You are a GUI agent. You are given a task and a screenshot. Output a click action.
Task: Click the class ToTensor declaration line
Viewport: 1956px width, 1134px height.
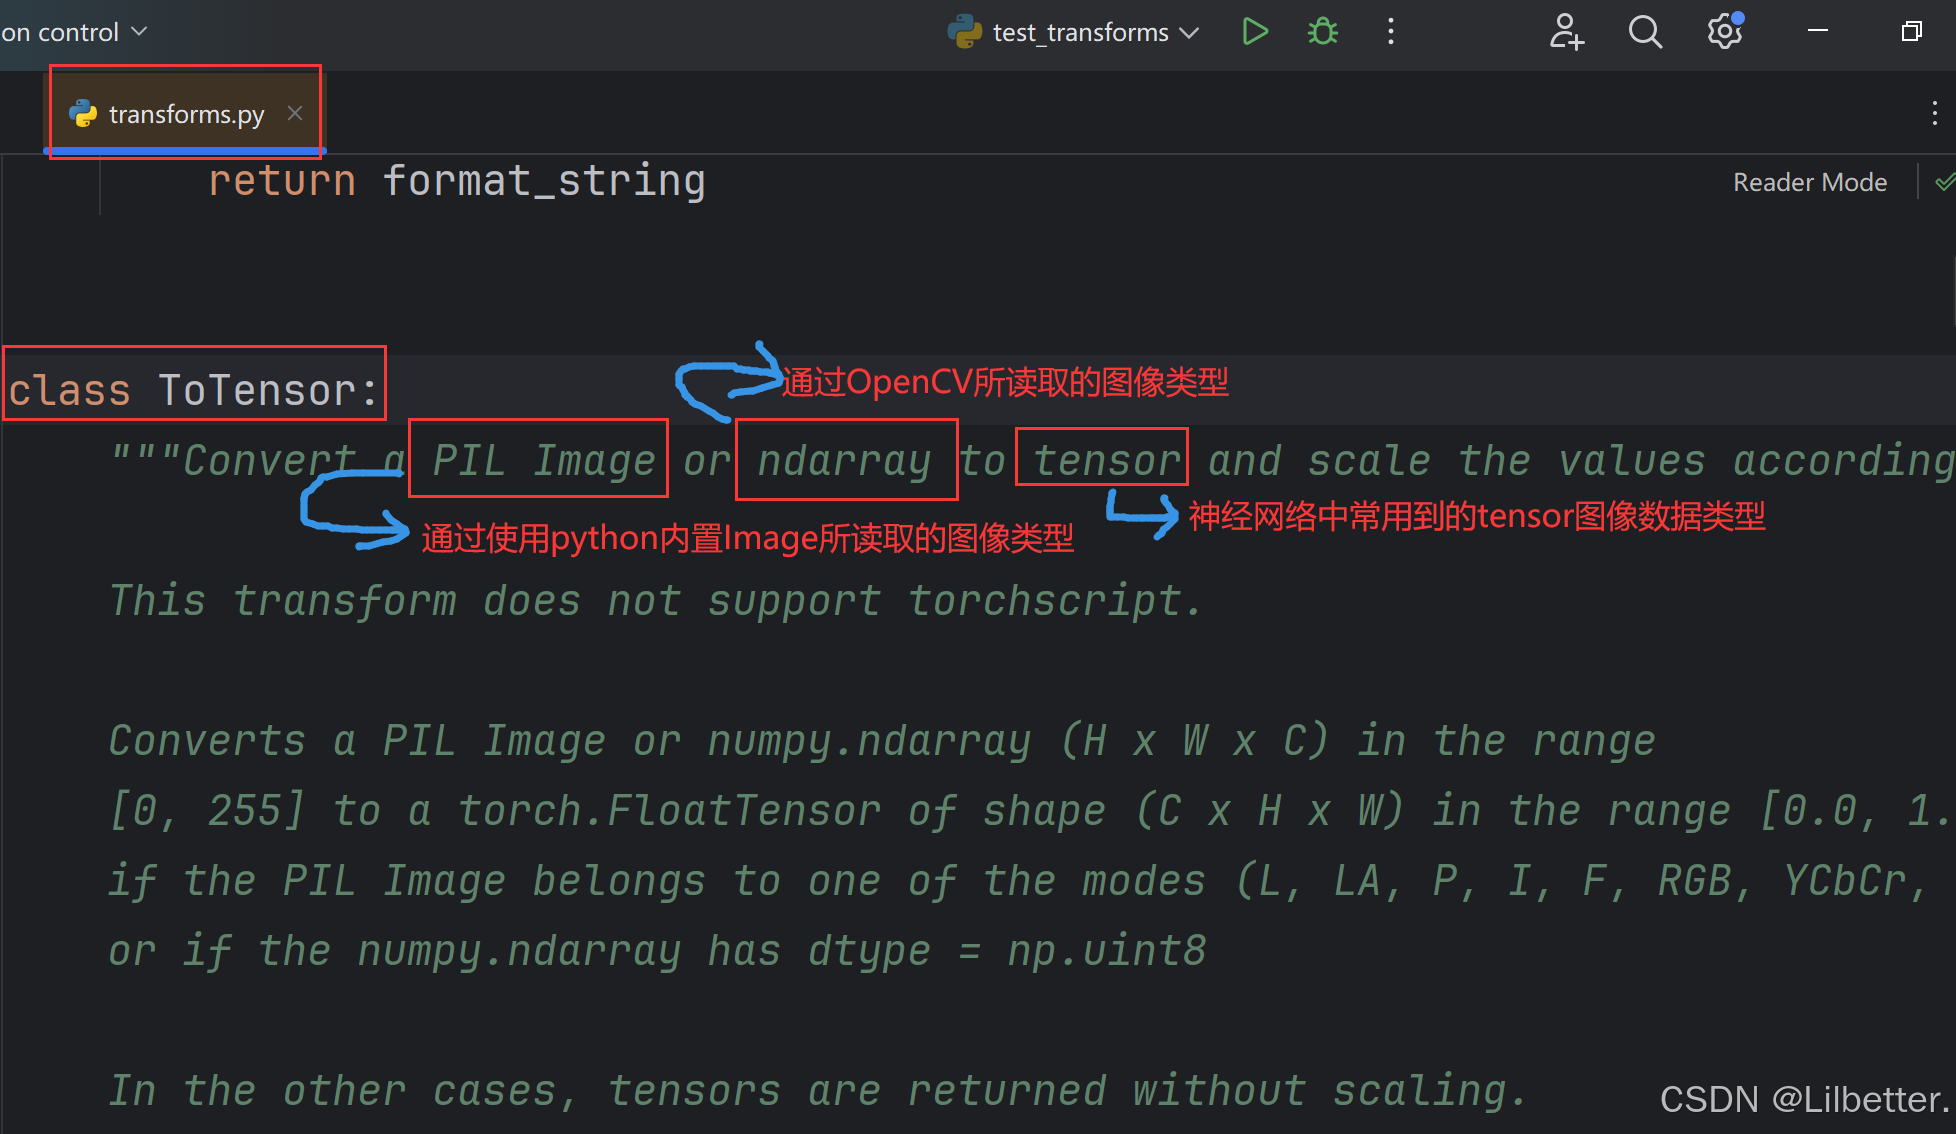[193, 390]
